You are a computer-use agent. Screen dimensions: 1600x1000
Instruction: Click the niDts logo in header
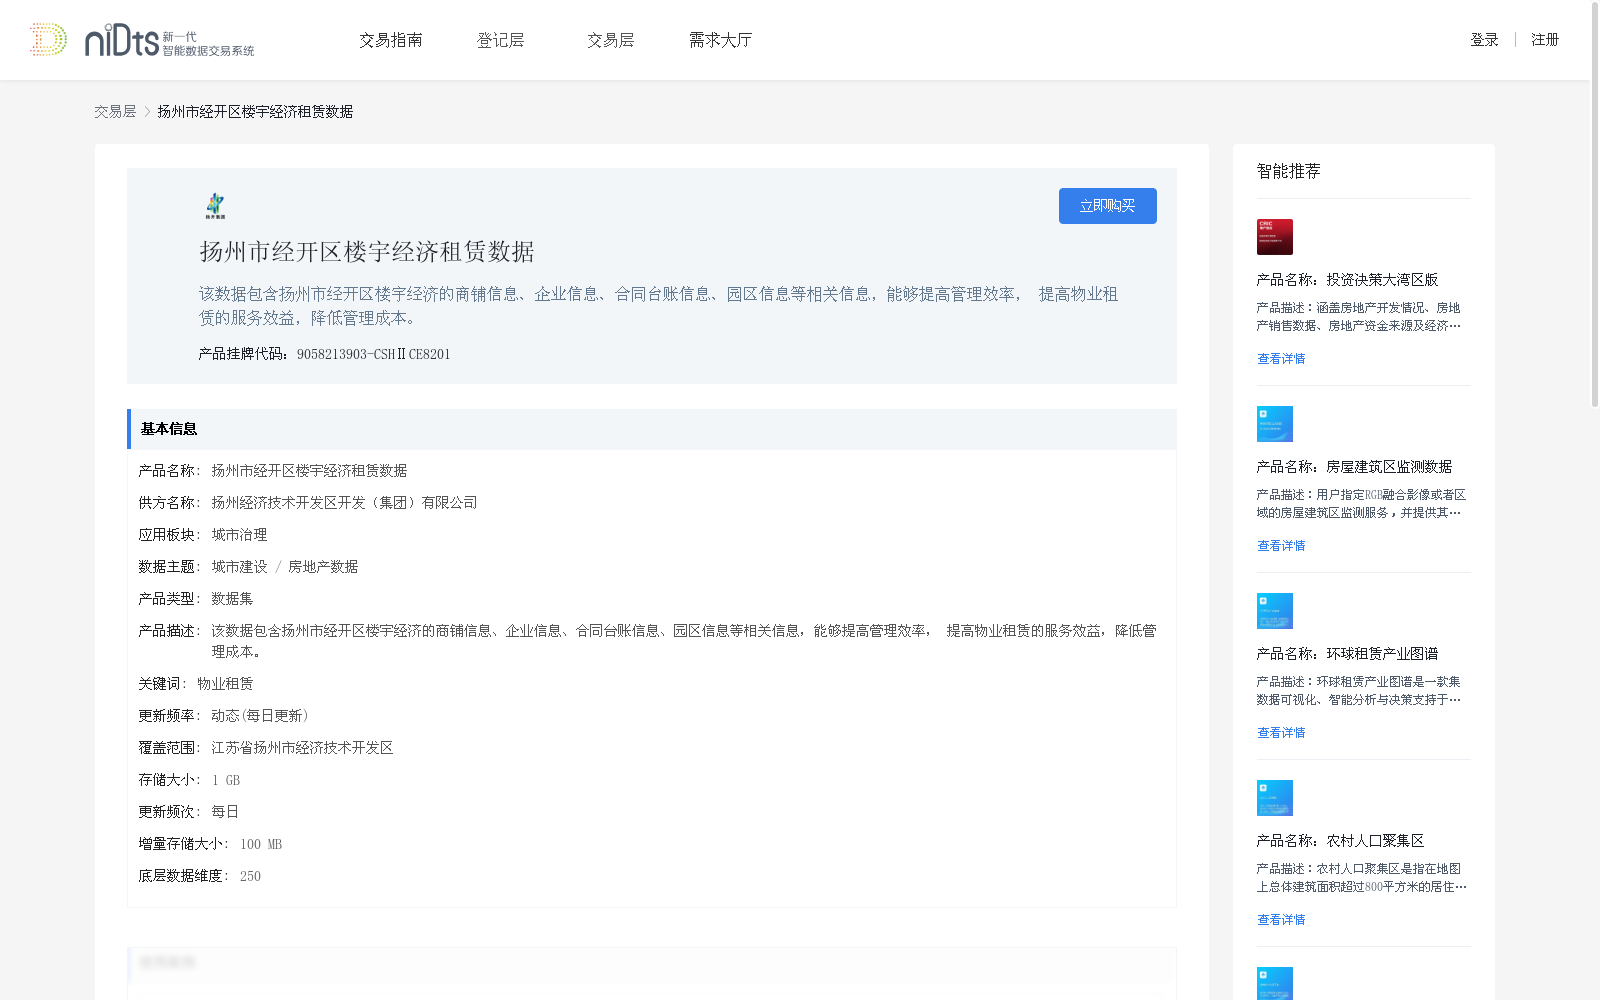[142, 40]
